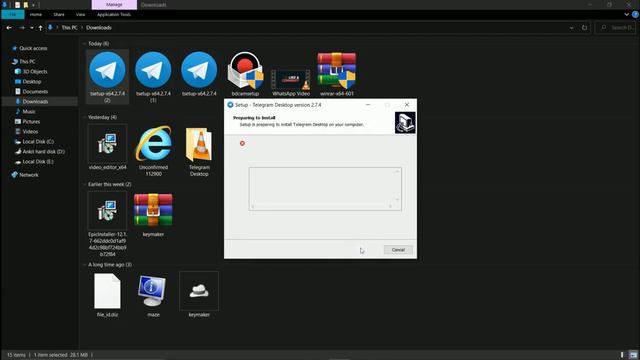Go back in File Explorer
The height and width of the screenshot is (360, 640).
9,28
